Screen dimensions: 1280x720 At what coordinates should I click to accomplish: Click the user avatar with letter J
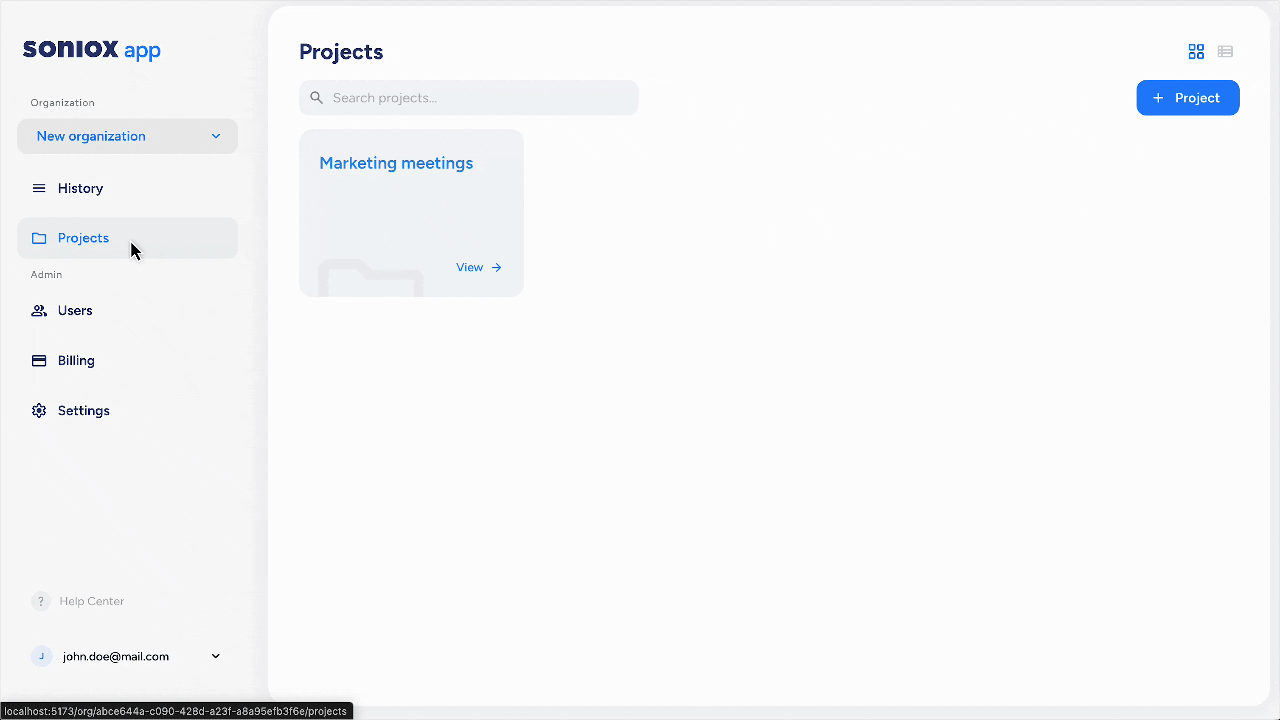(x=41, y=656)
